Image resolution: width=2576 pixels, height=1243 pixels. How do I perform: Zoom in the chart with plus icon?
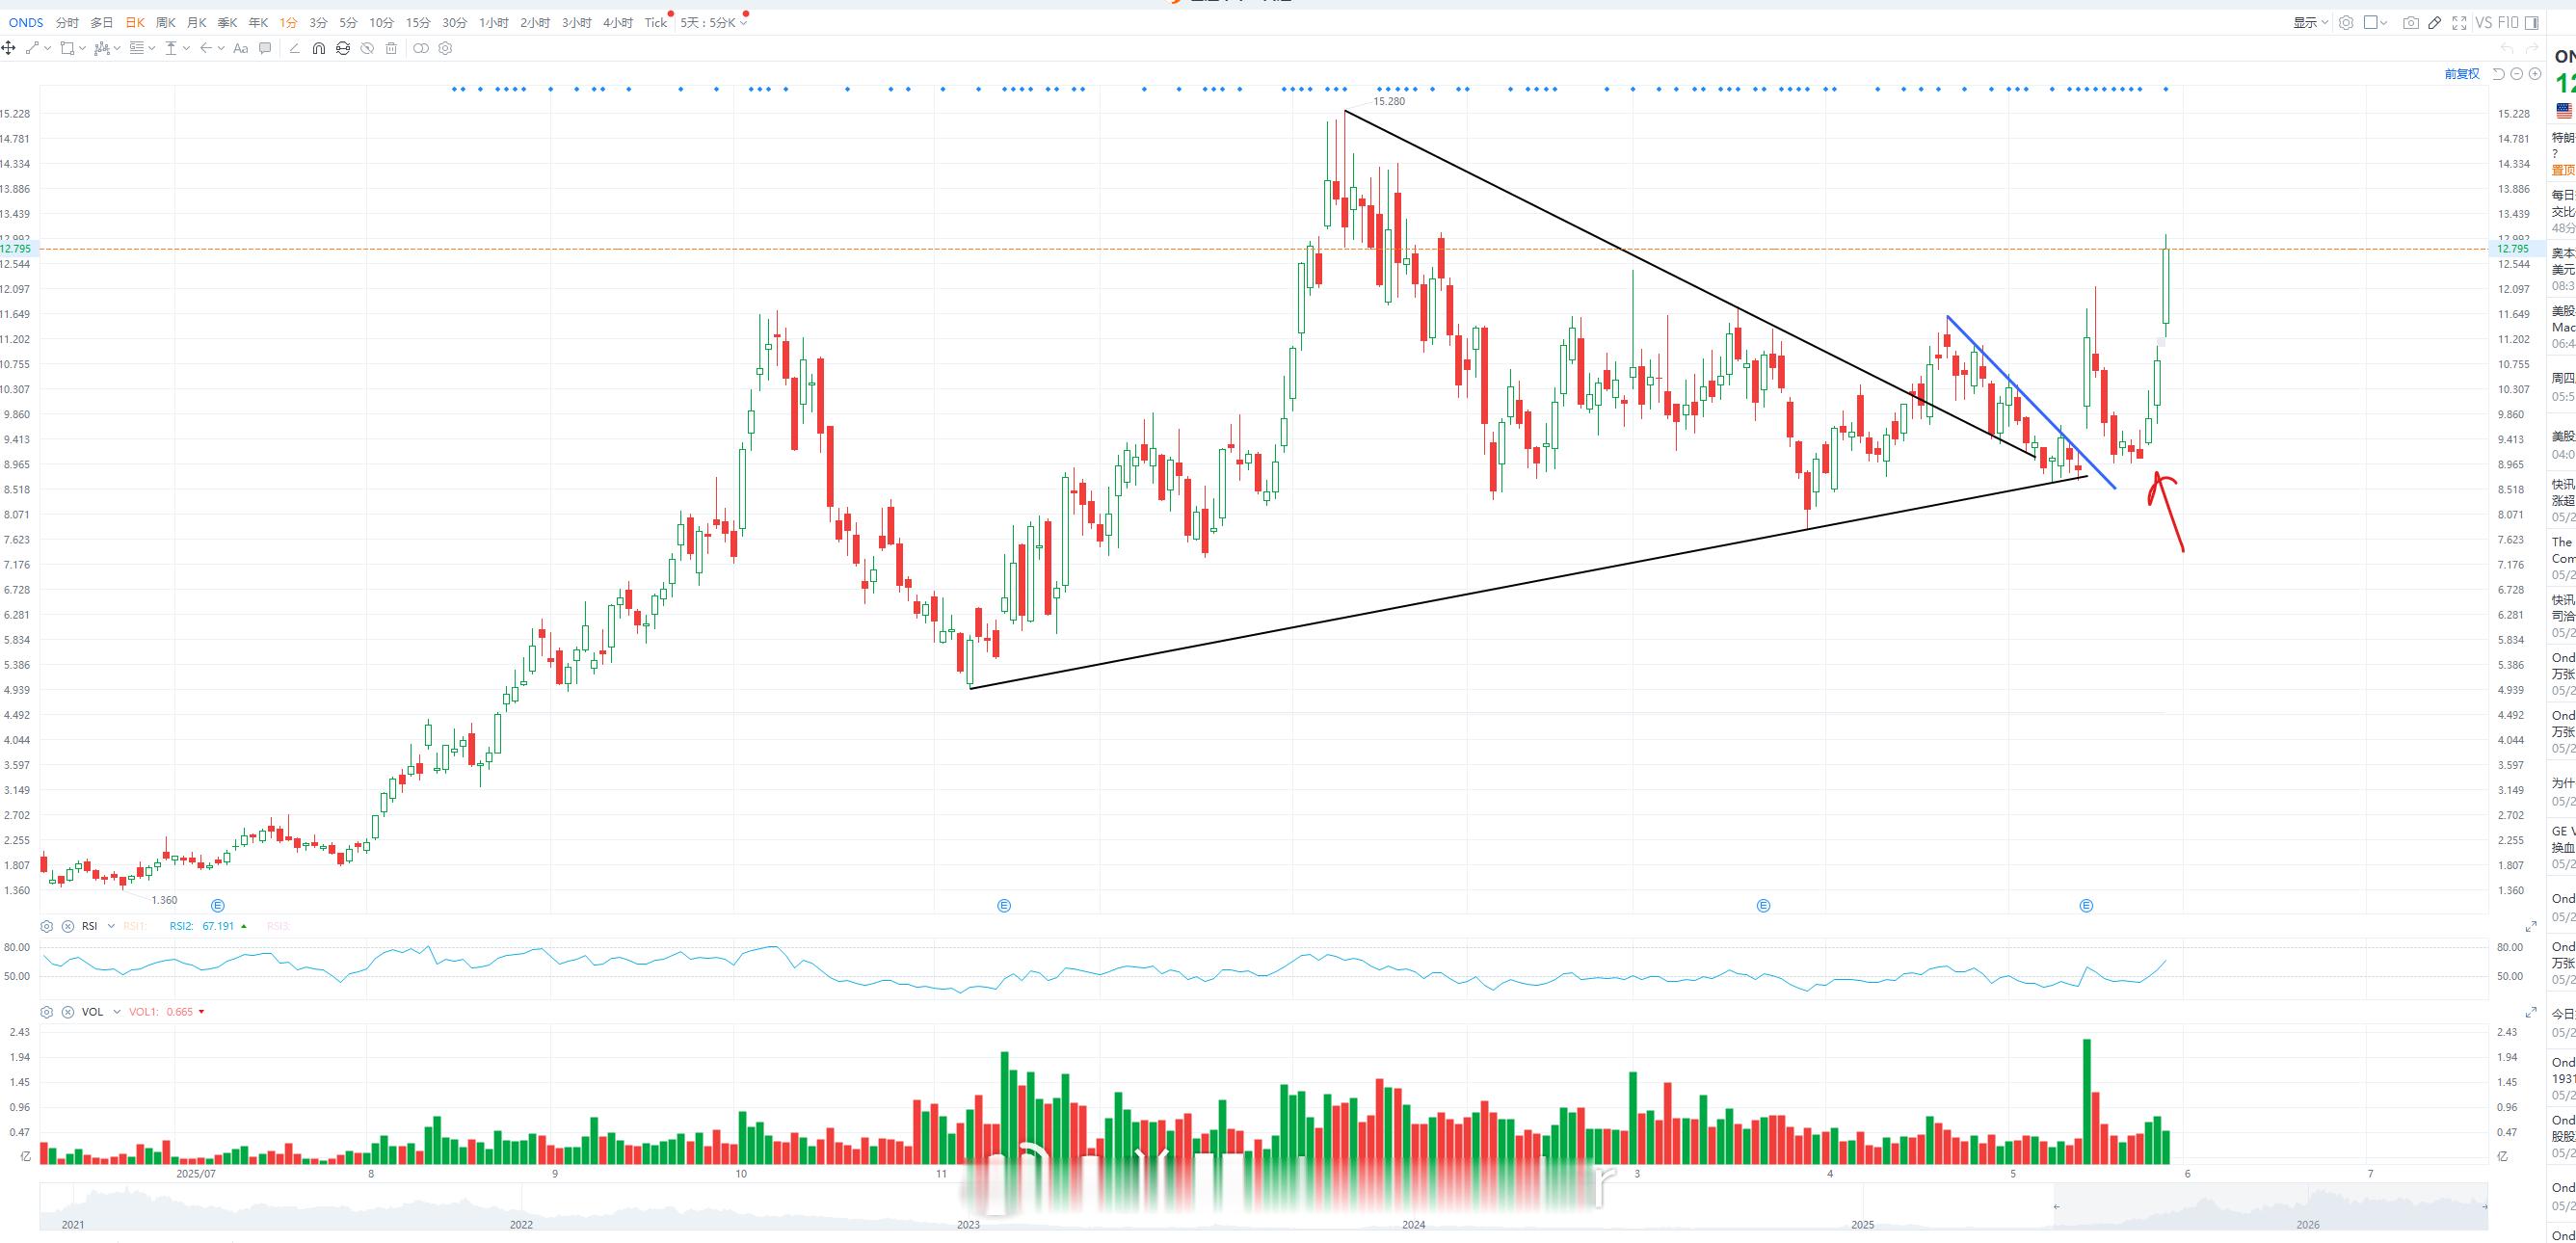[2535, 74]
